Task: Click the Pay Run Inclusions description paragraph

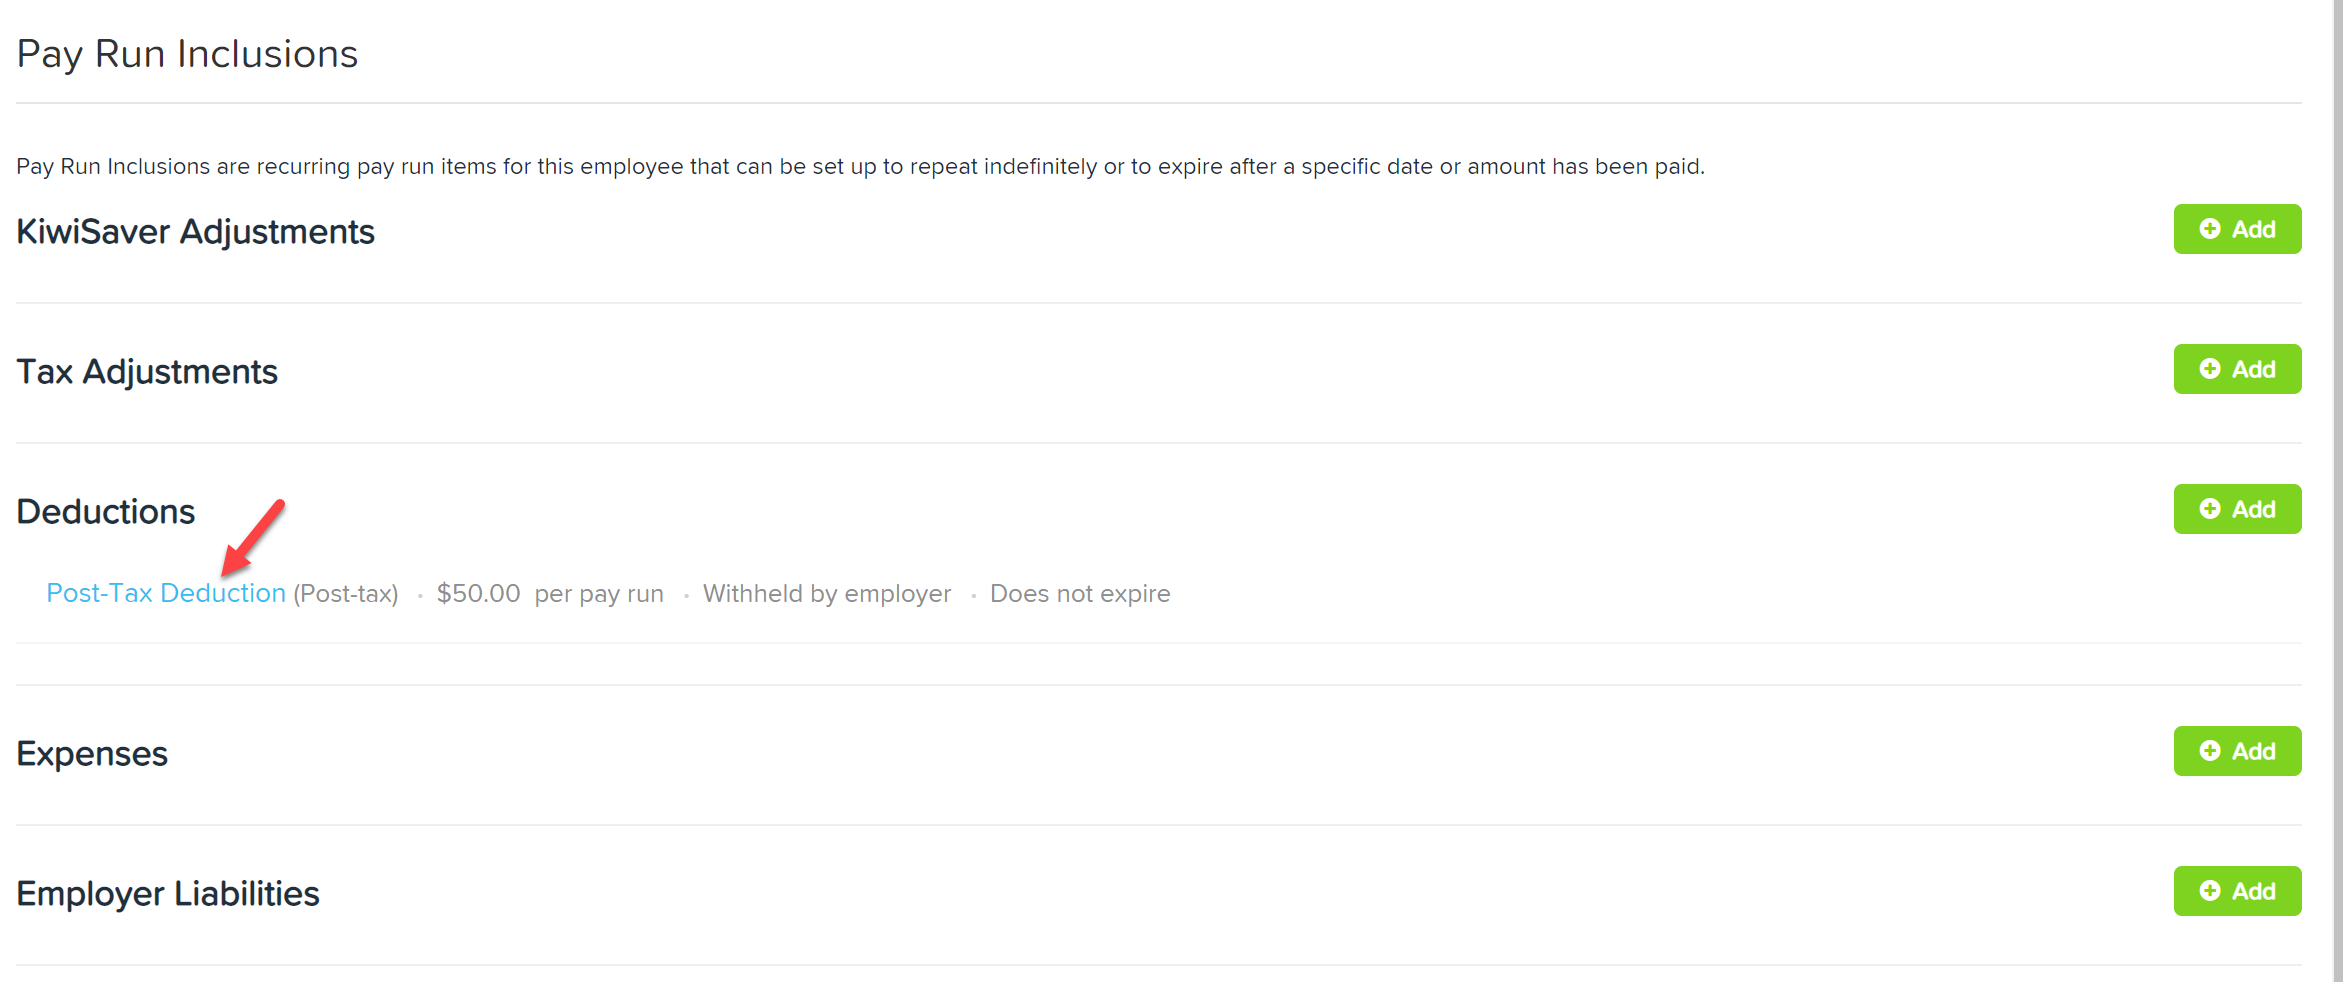Action: click(x=860, y=167)
